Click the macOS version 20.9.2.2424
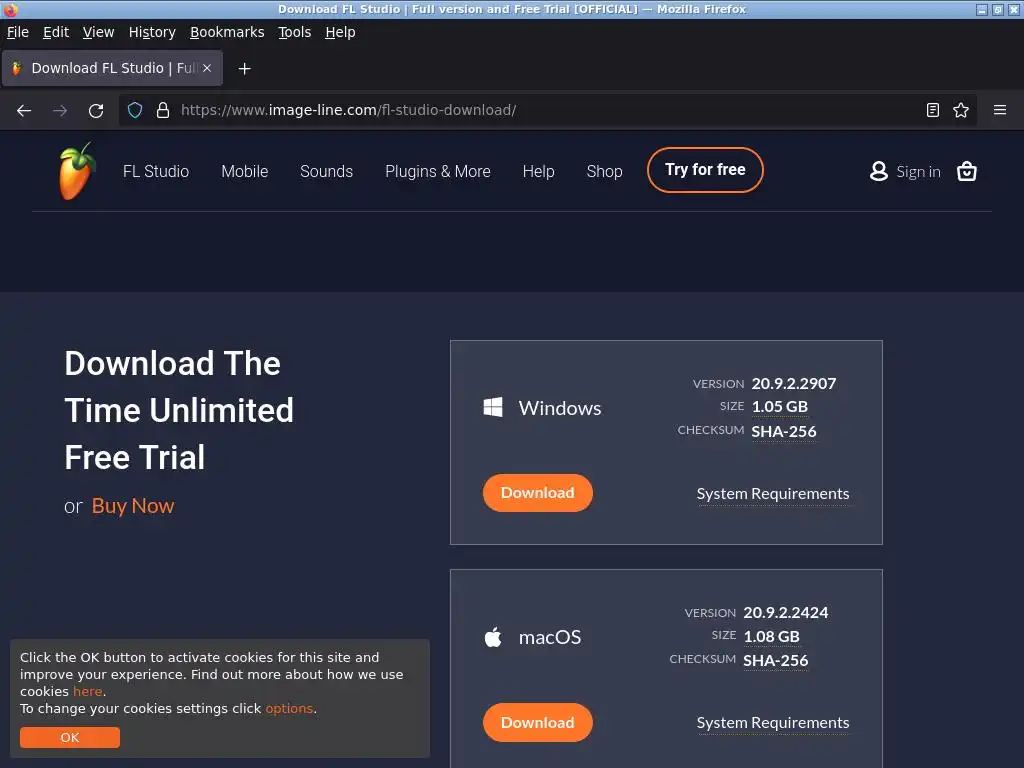This screenshot has width=1024, height=768. [786, 613]
